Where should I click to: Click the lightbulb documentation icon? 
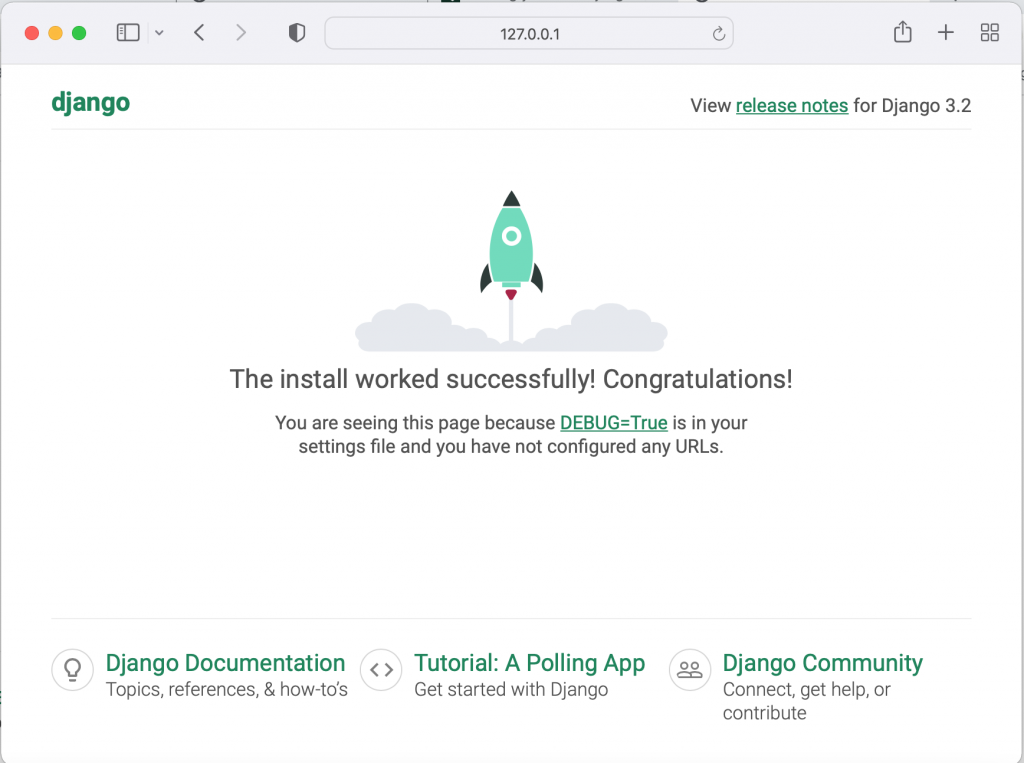[x=72, y=670]
